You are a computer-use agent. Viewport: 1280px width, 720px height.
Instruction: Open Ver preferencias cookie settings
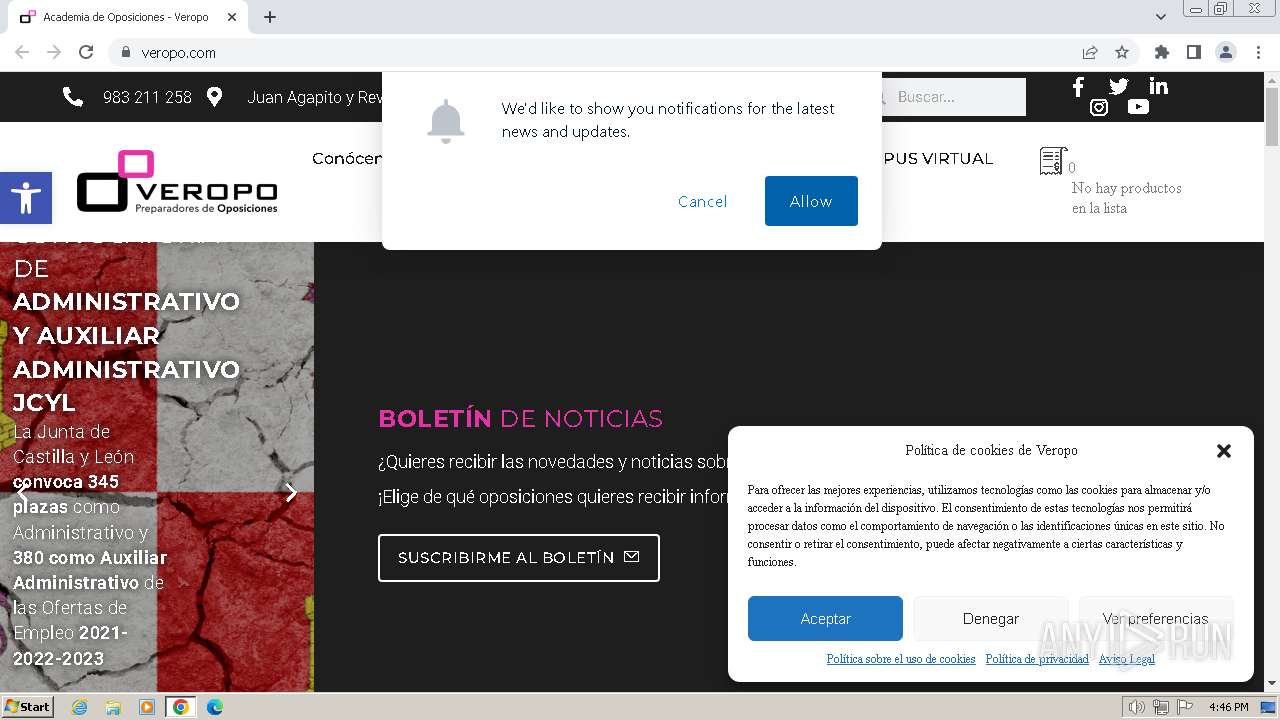pyautogui.click(x=1155, y=619)
